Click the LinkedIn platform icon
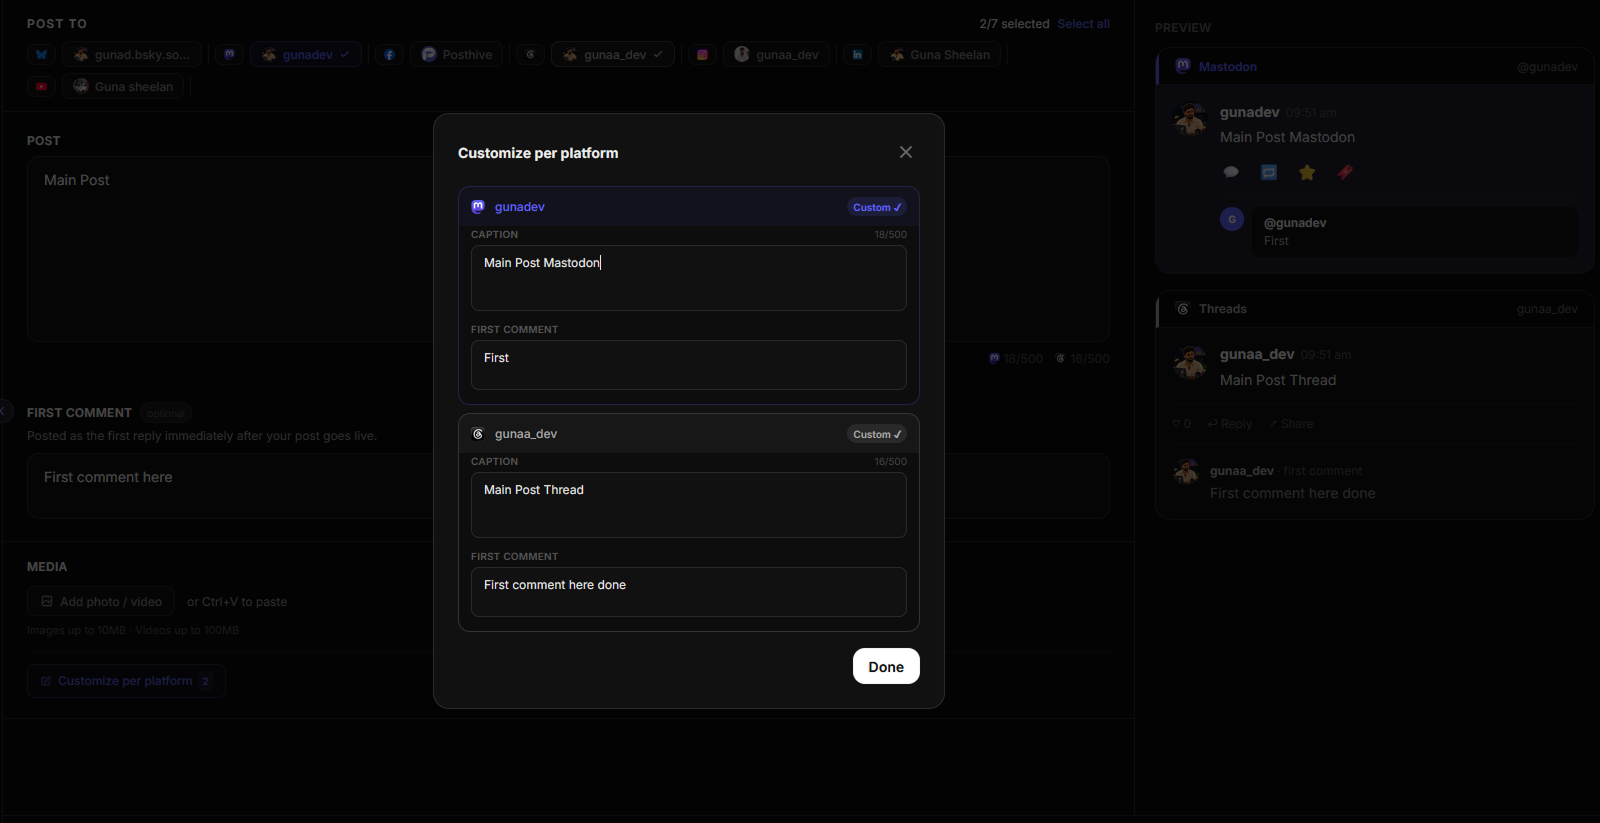Viewport: 1600px width, 823px height. tap(857, 55)
